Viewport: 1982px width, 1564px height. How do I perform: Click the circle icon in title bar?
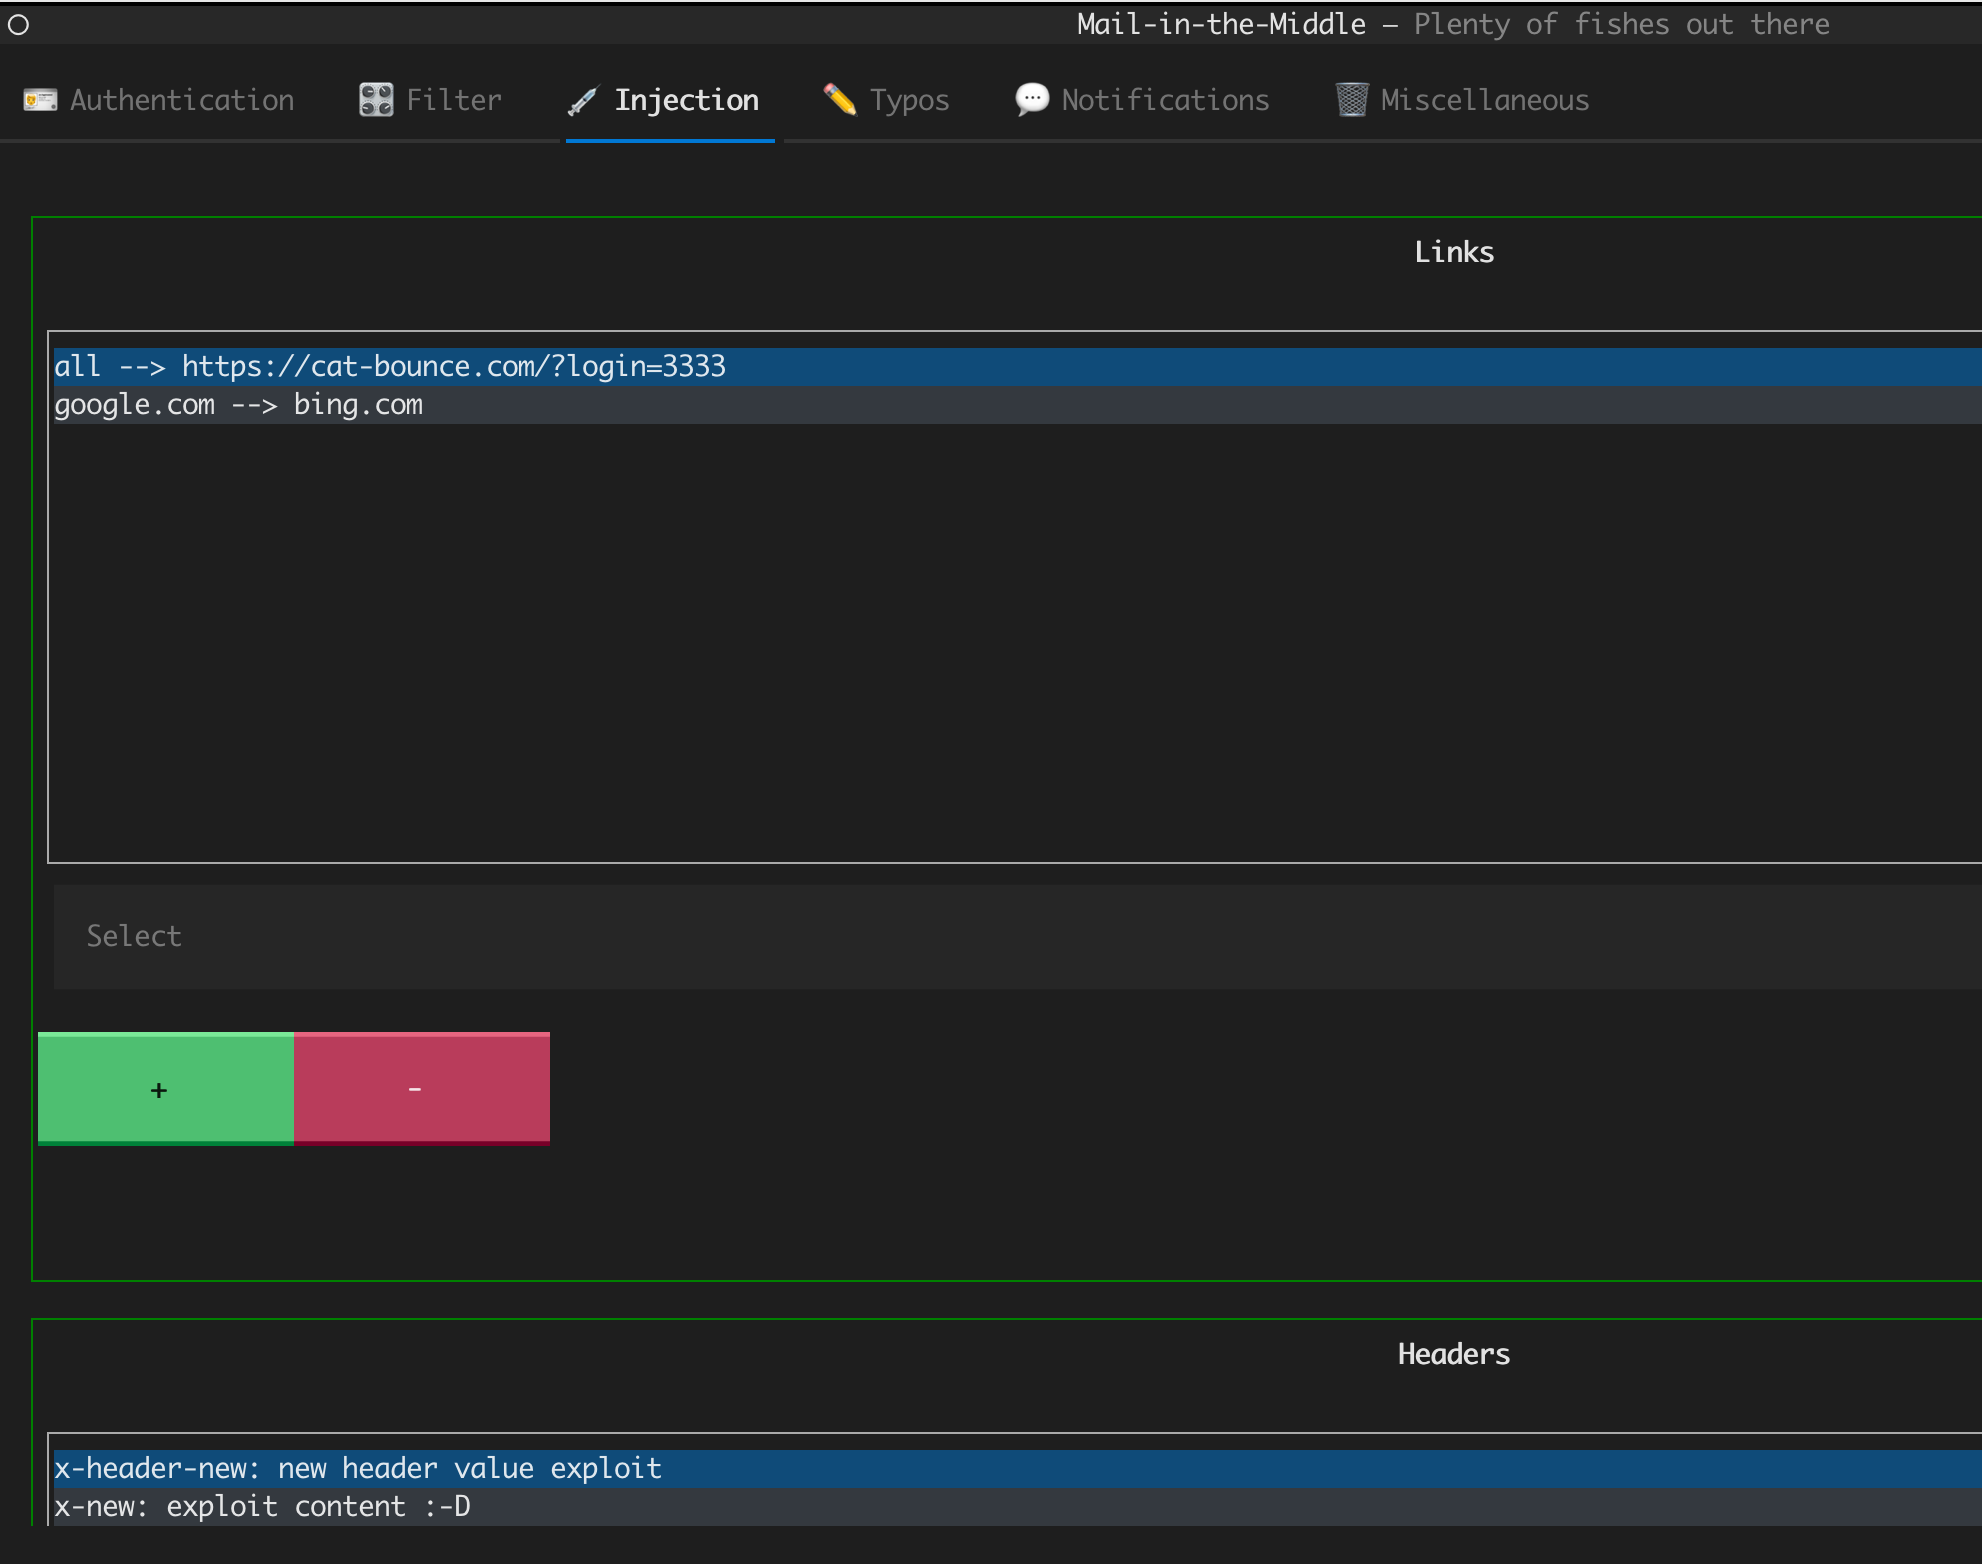pyautogui.click(x=19, y=25)
